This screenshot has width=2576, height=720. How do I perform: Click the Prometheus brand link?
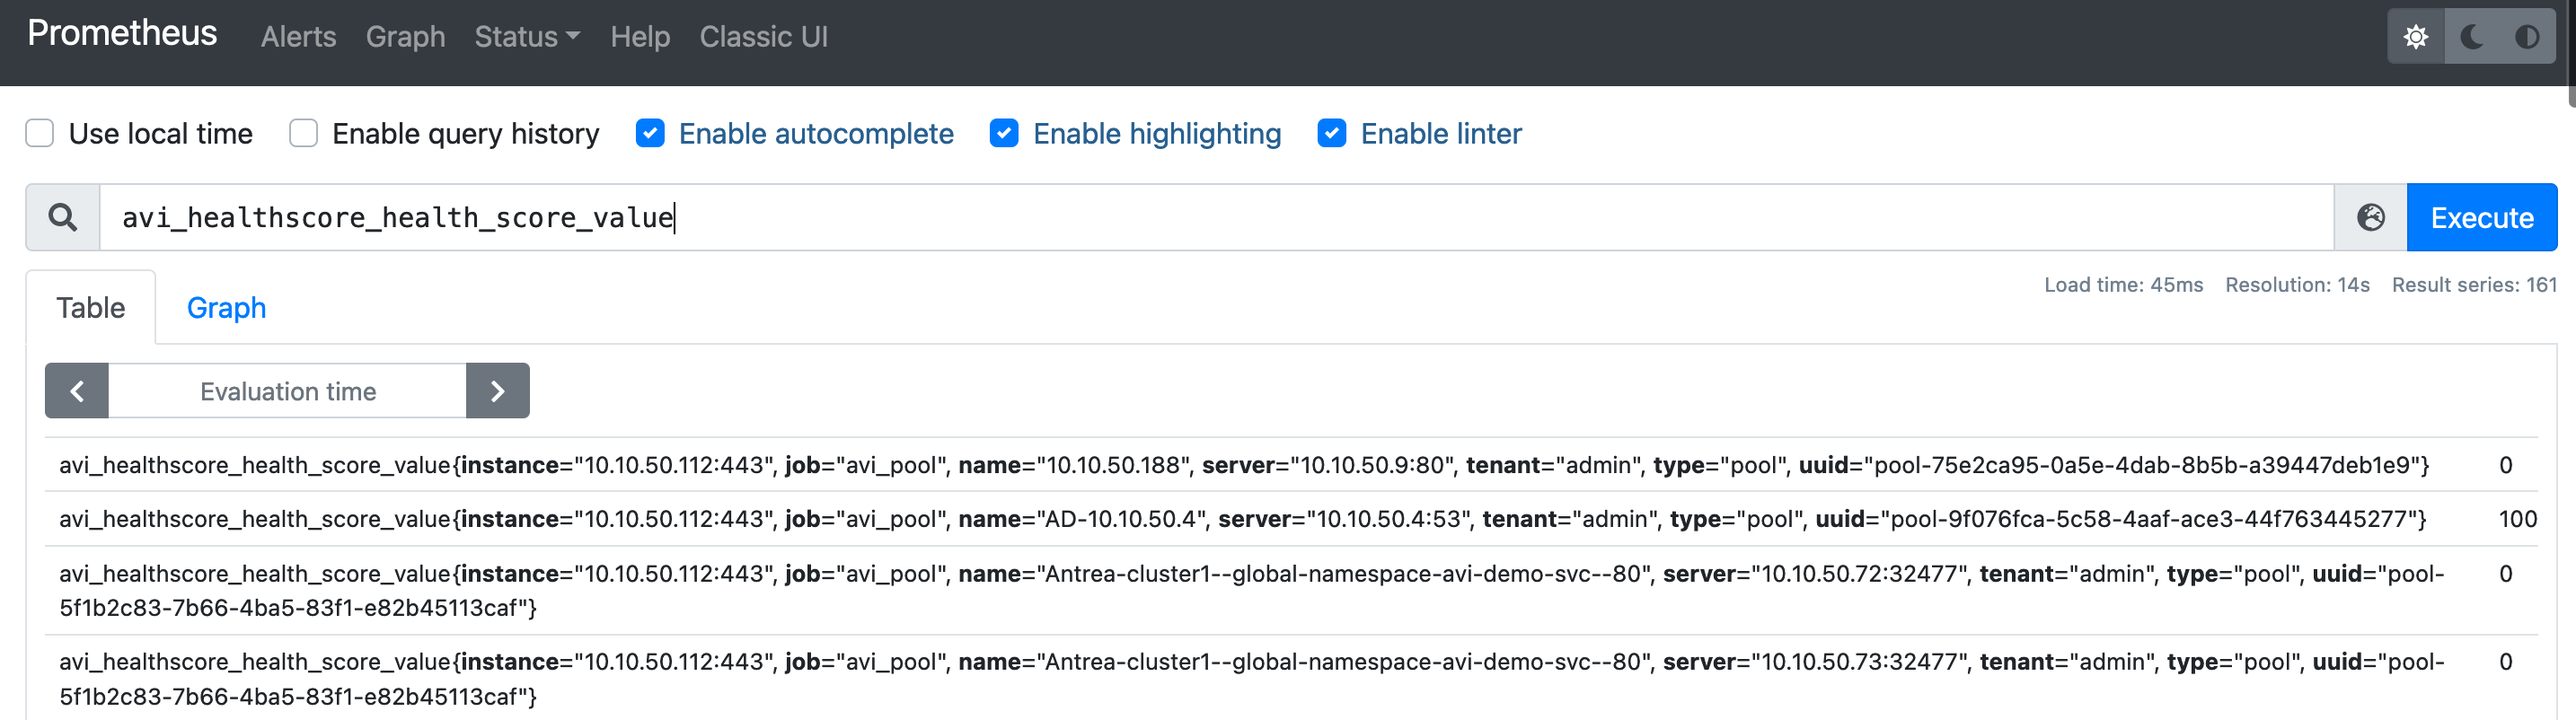point(122,33)
